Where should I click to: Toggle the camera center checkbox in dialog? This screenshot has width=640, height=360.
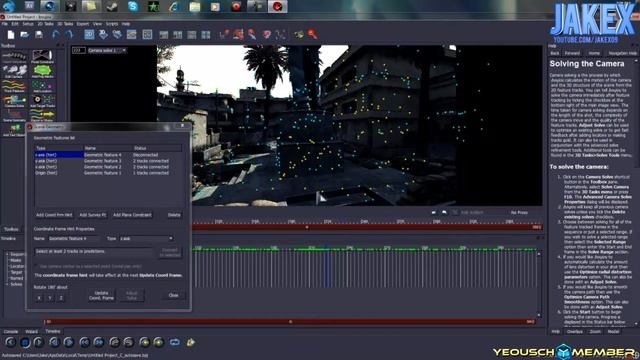tap(37, 266)
